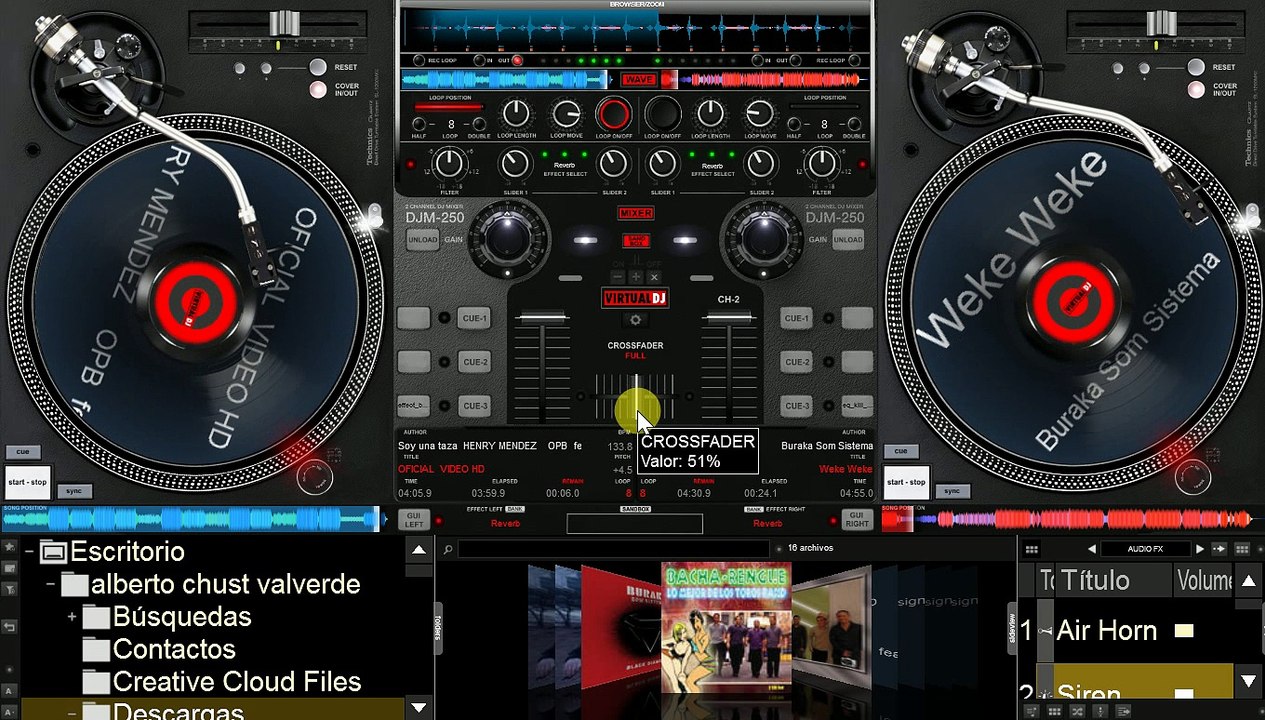Screen dimensions: 1265x720
Task: Set left deck loop OUT point
Action: pos(516,61)
